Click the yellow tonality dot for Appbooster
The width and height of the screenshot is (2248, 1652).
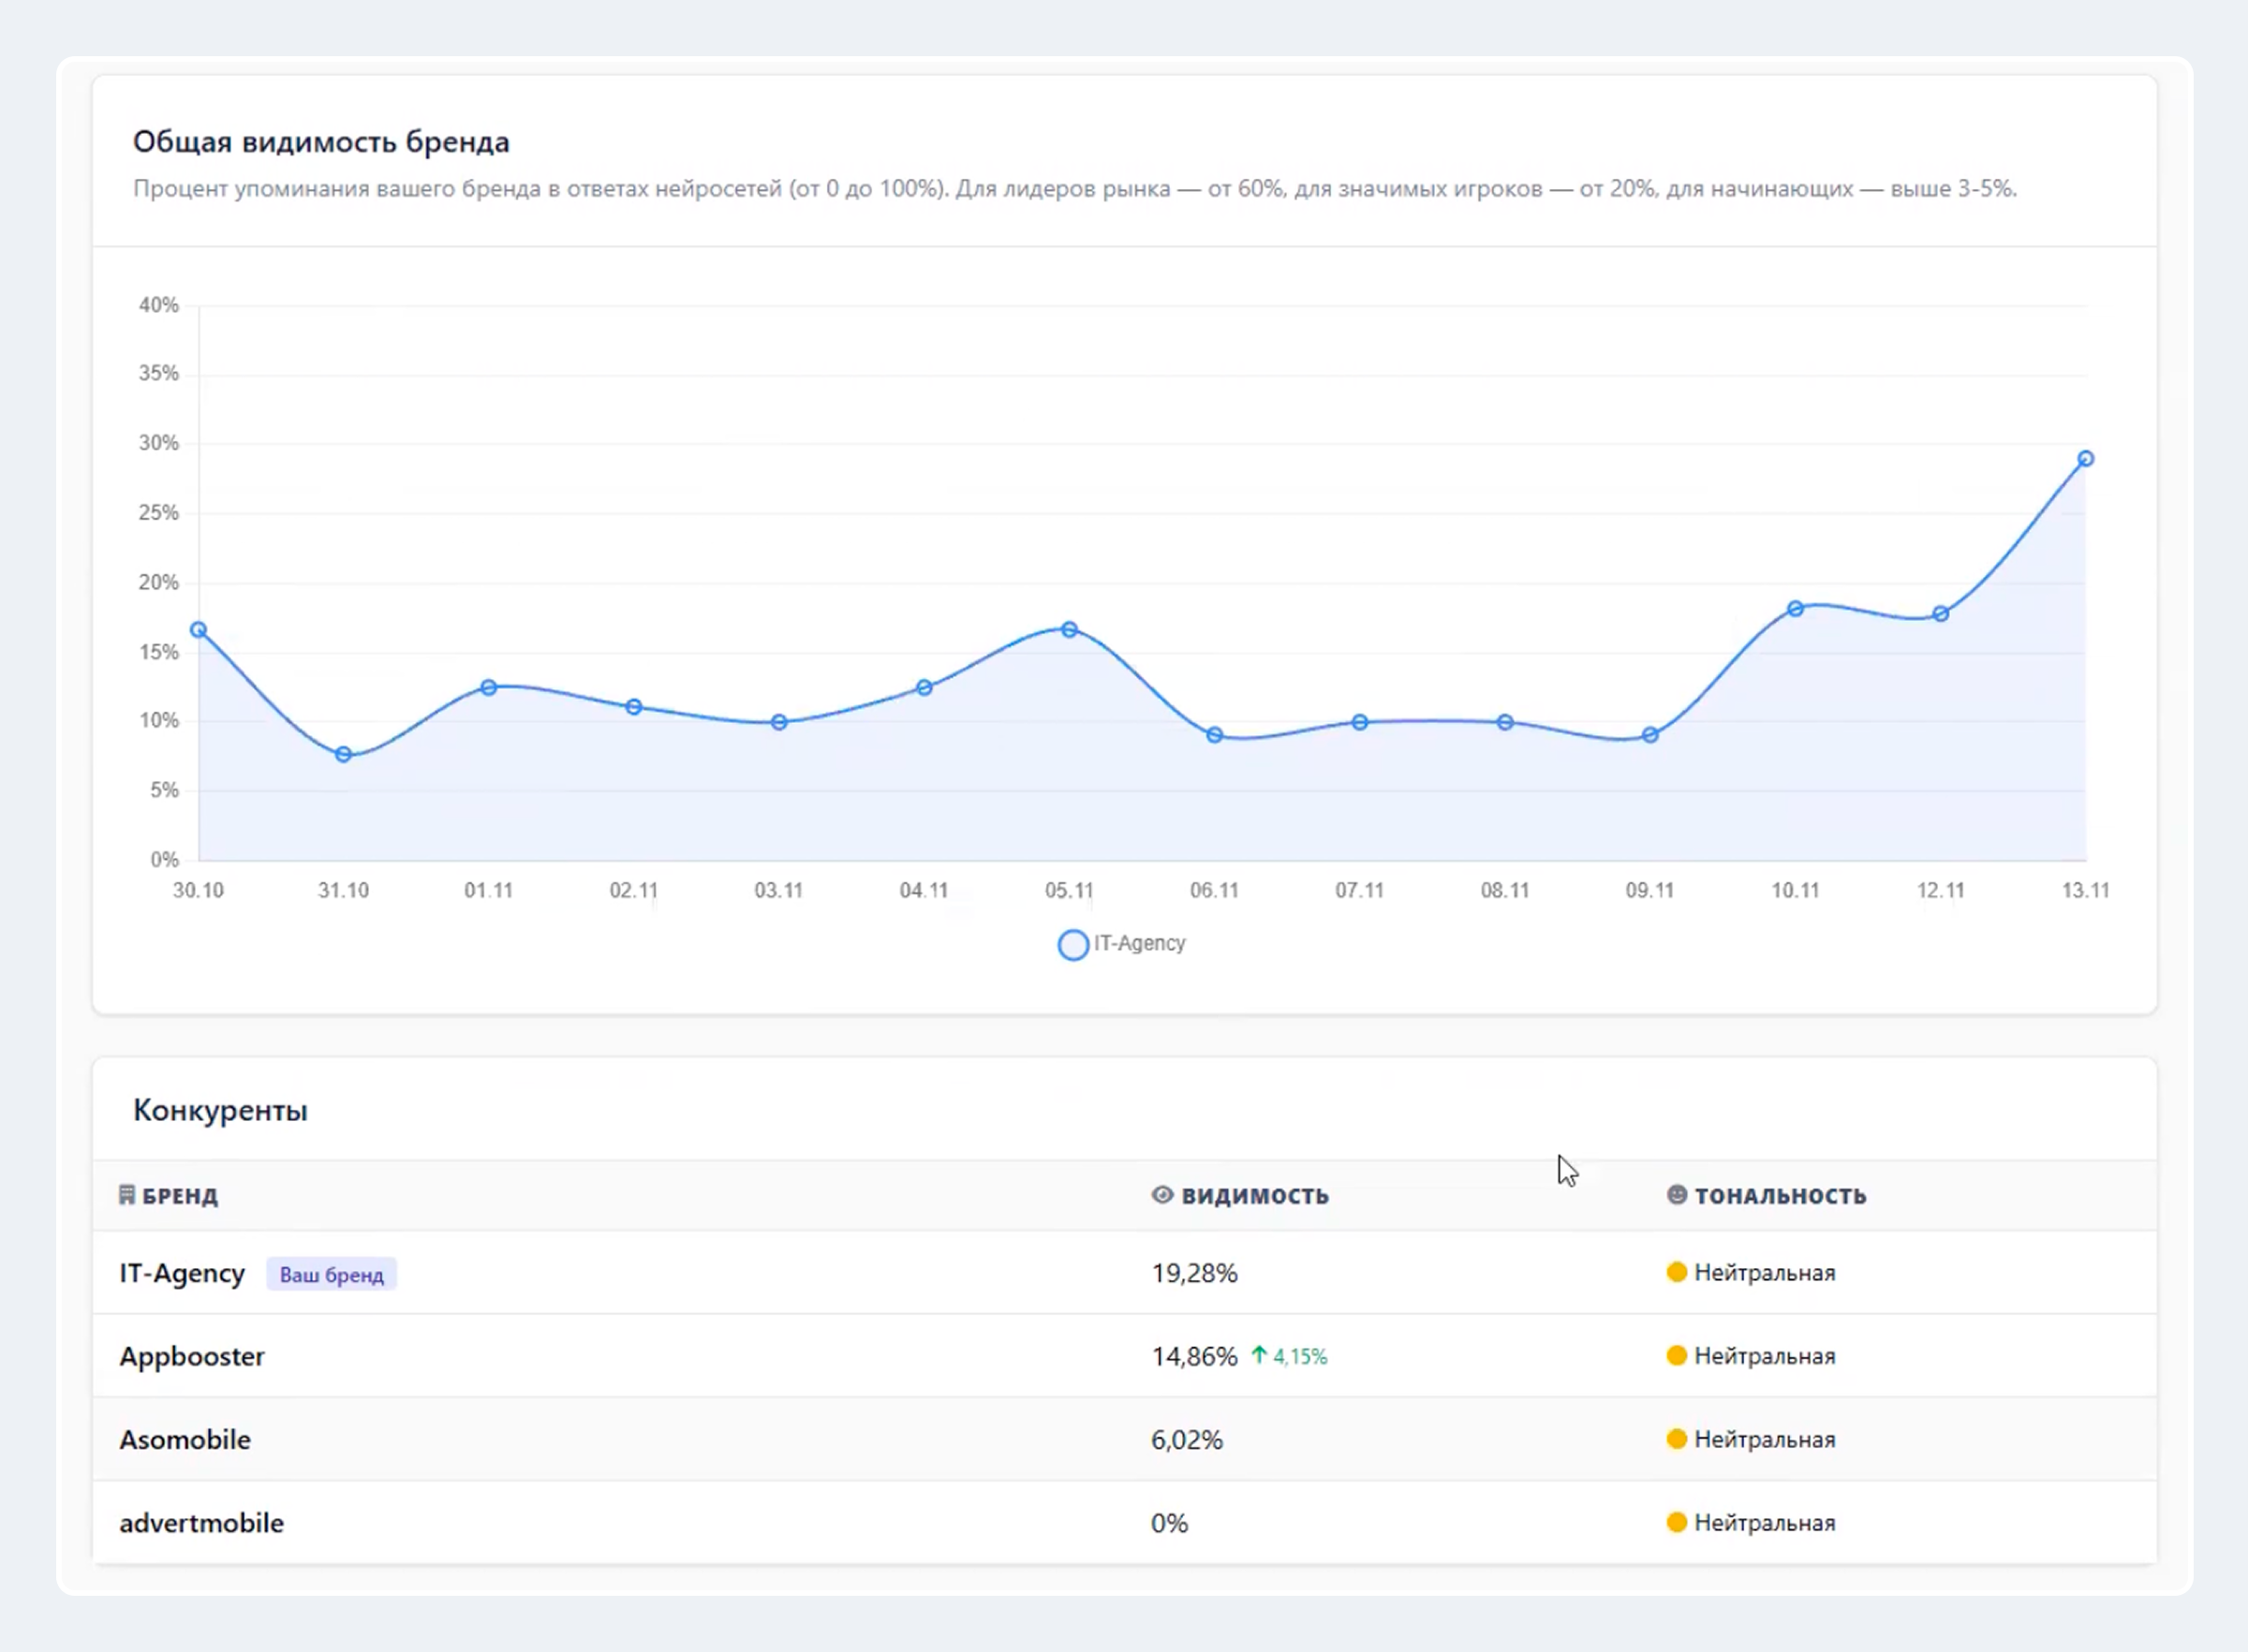point(1677,1356)
